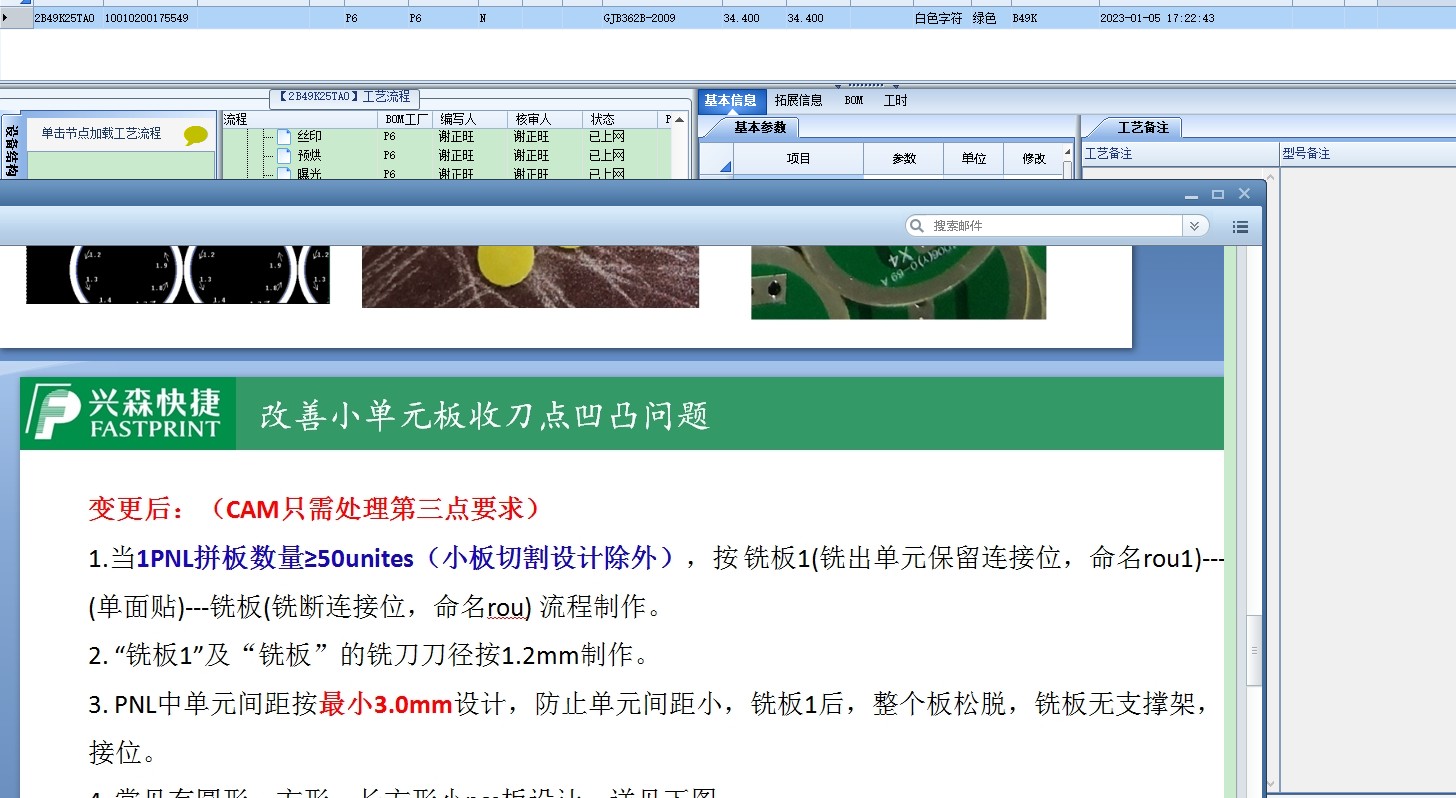
Task: Sort by the BOM工厂 column header
Action: [408, 119]
